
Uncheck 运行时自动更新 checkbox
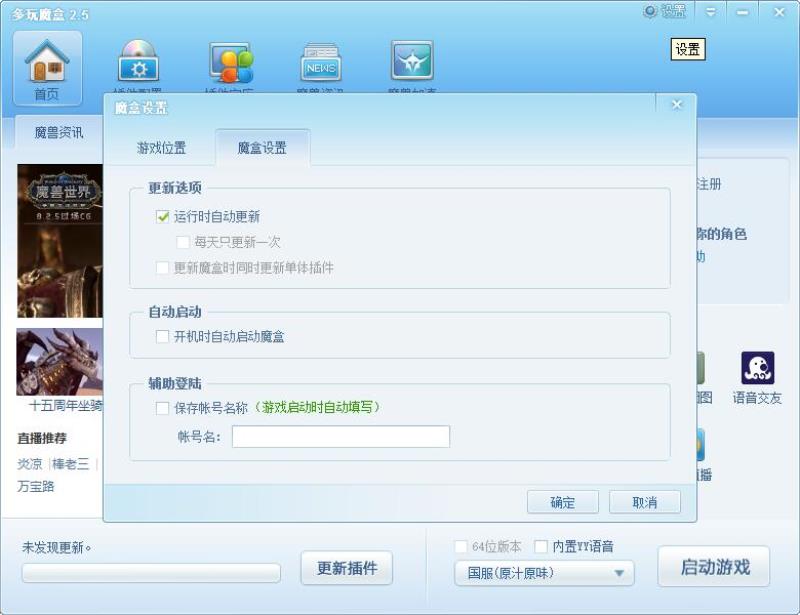coord(162,217)
